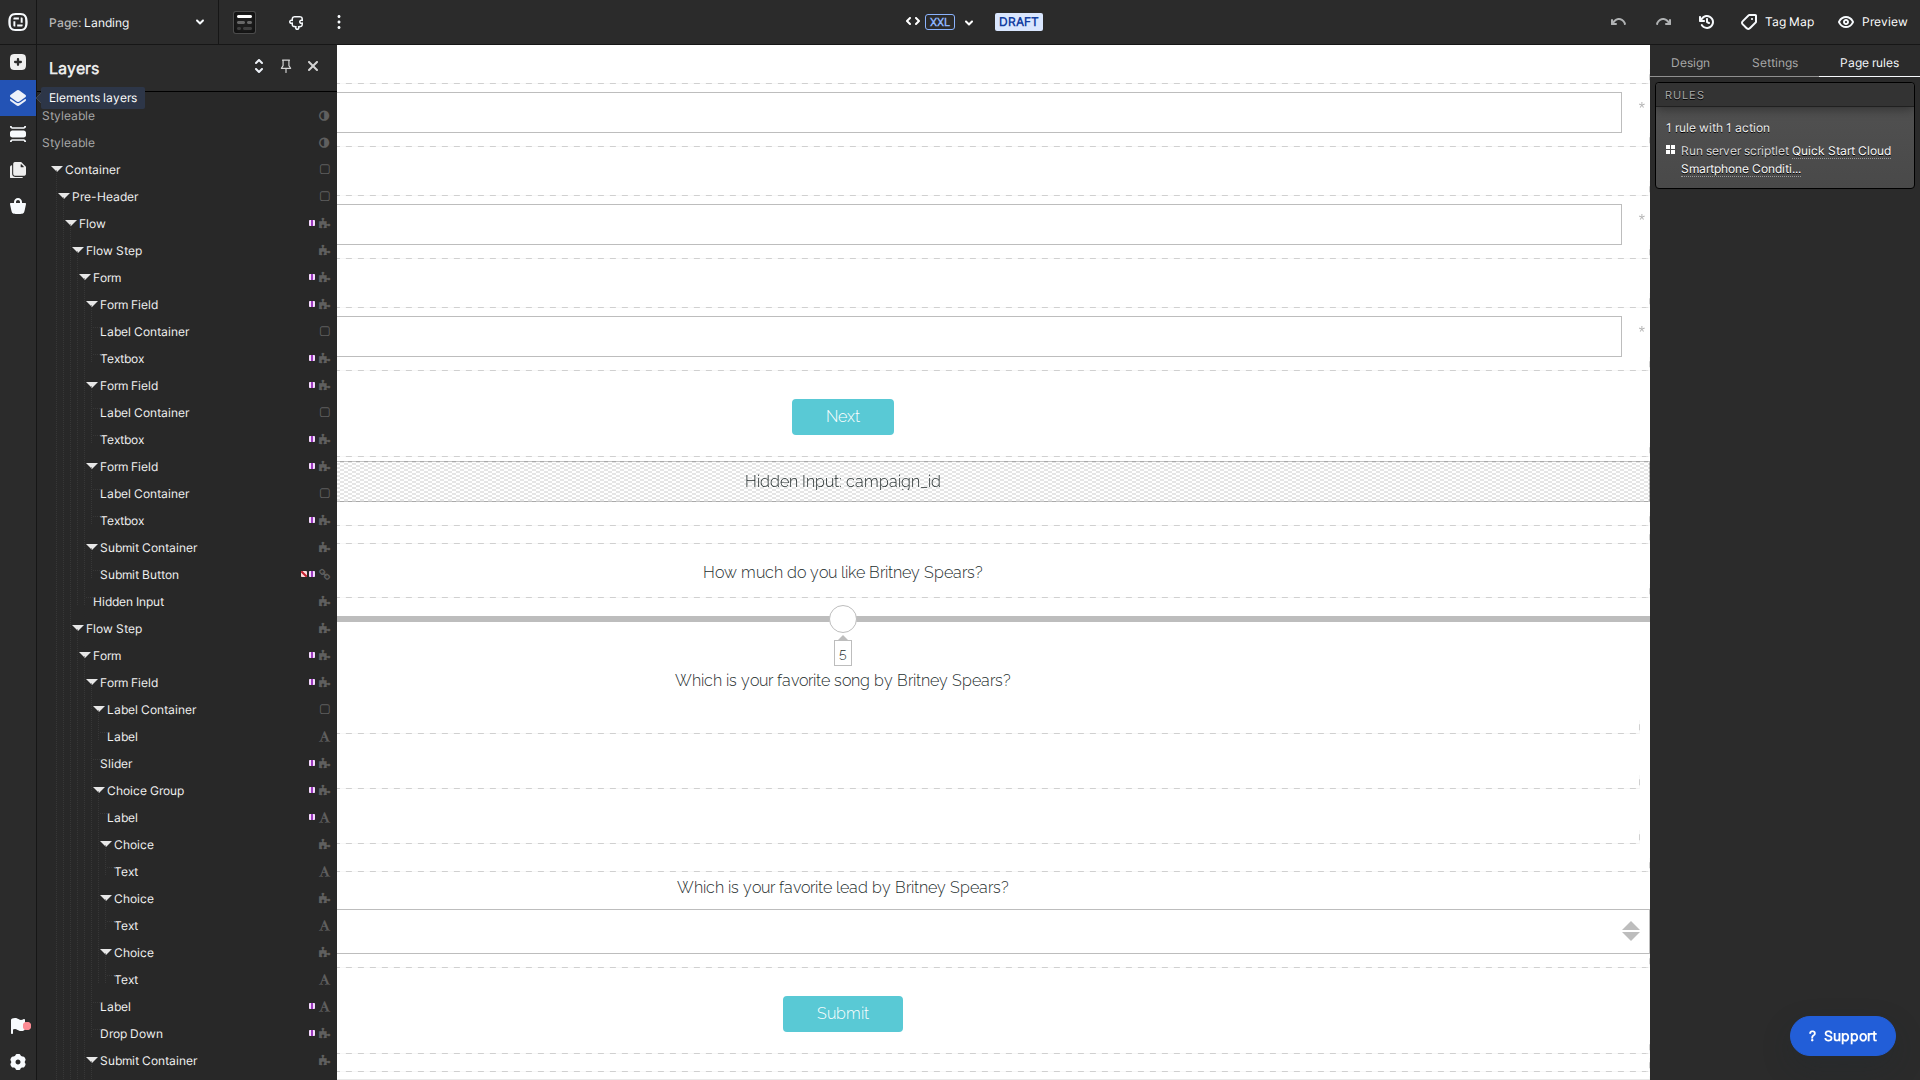1920x1080 pixels.
Task: Close the Layers panel
Action: tap(313, 66)
